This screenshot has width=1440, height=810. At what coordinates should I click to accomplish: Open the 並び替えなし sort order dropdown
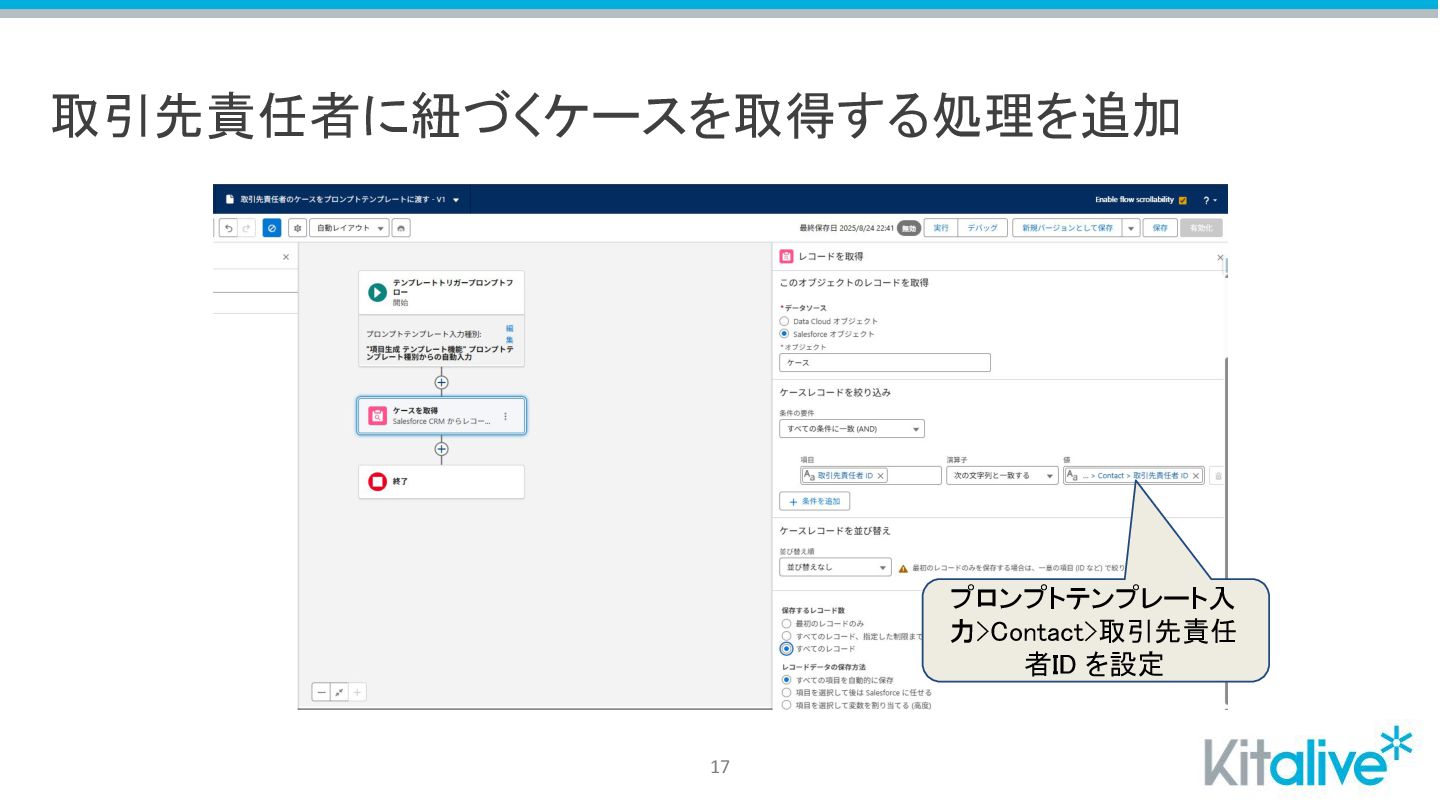click(835, 567)
